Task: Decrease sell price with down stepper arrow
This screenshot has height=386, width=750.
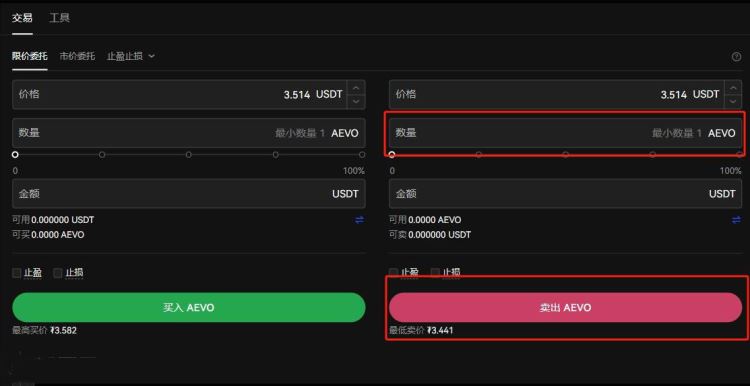Action: click(x=733, y=101)
